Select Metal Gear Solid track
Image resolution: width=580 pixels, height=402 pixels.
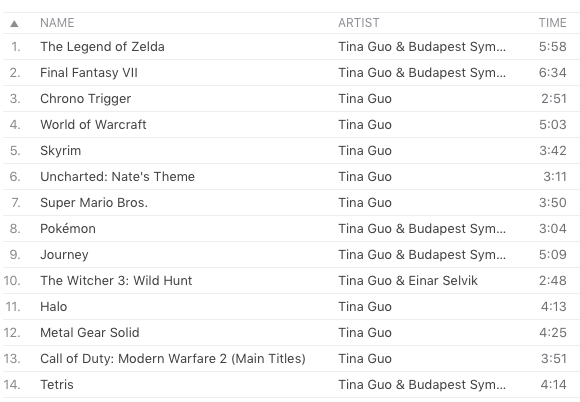click(x=291, y=332)
